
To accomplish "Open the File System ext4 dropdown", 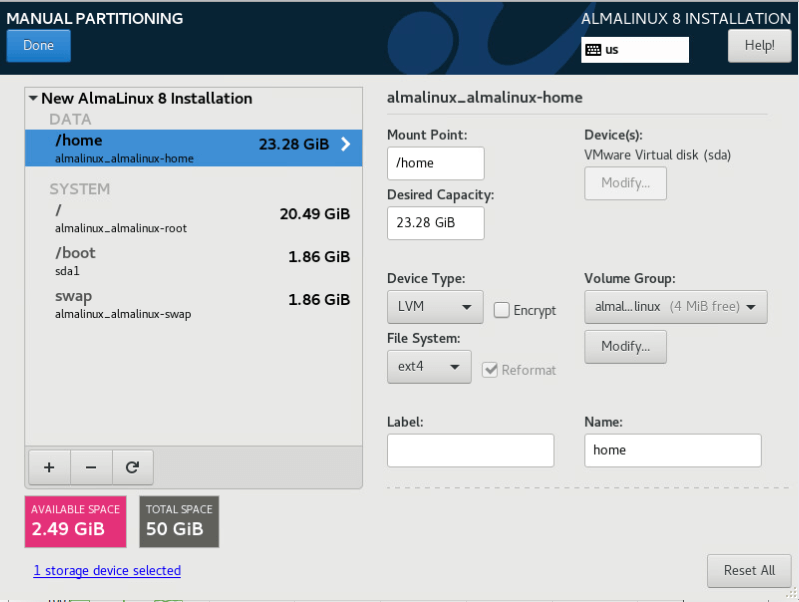I will click(x=429, y=367).
